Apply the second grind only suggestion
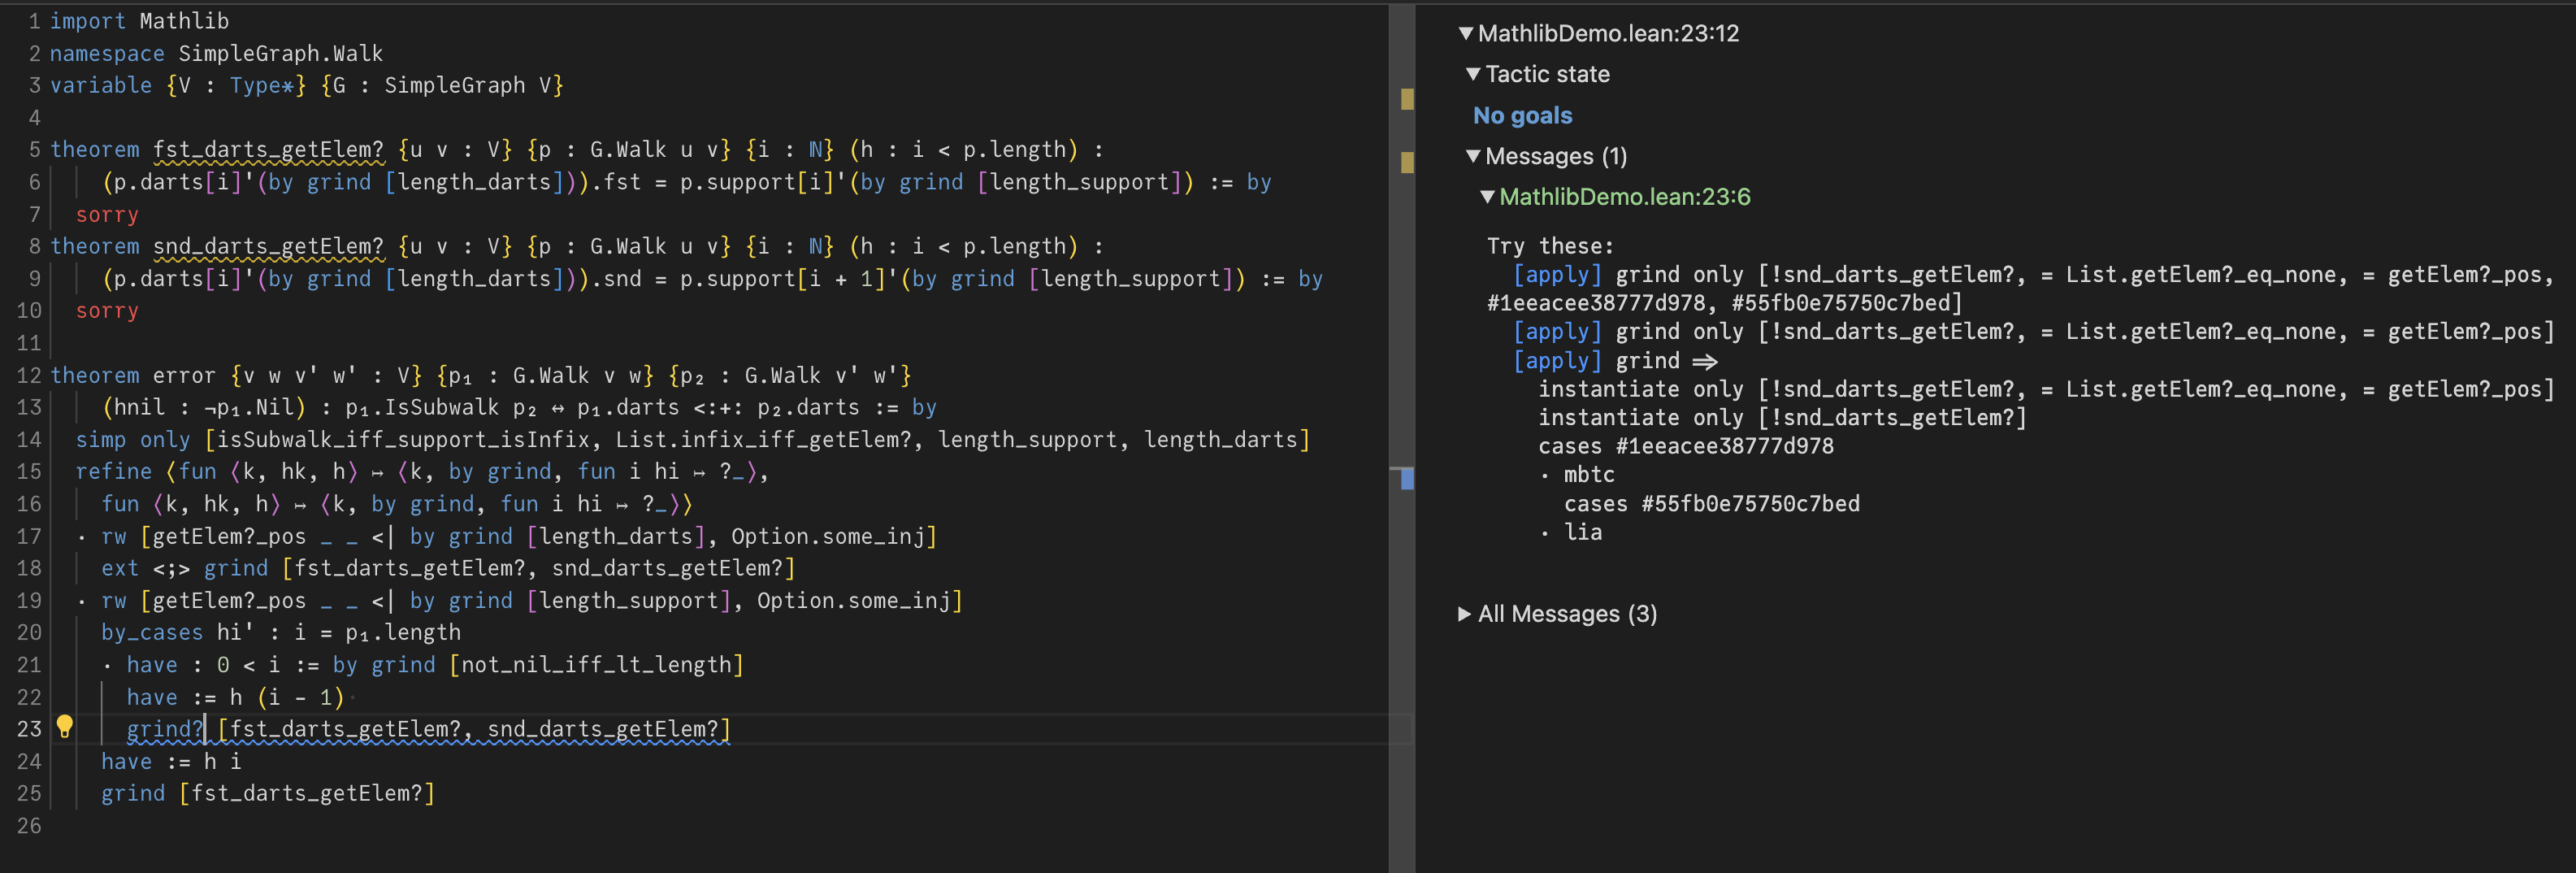The height and width of the screenshot is (873, 2576). click(1557, 332)
